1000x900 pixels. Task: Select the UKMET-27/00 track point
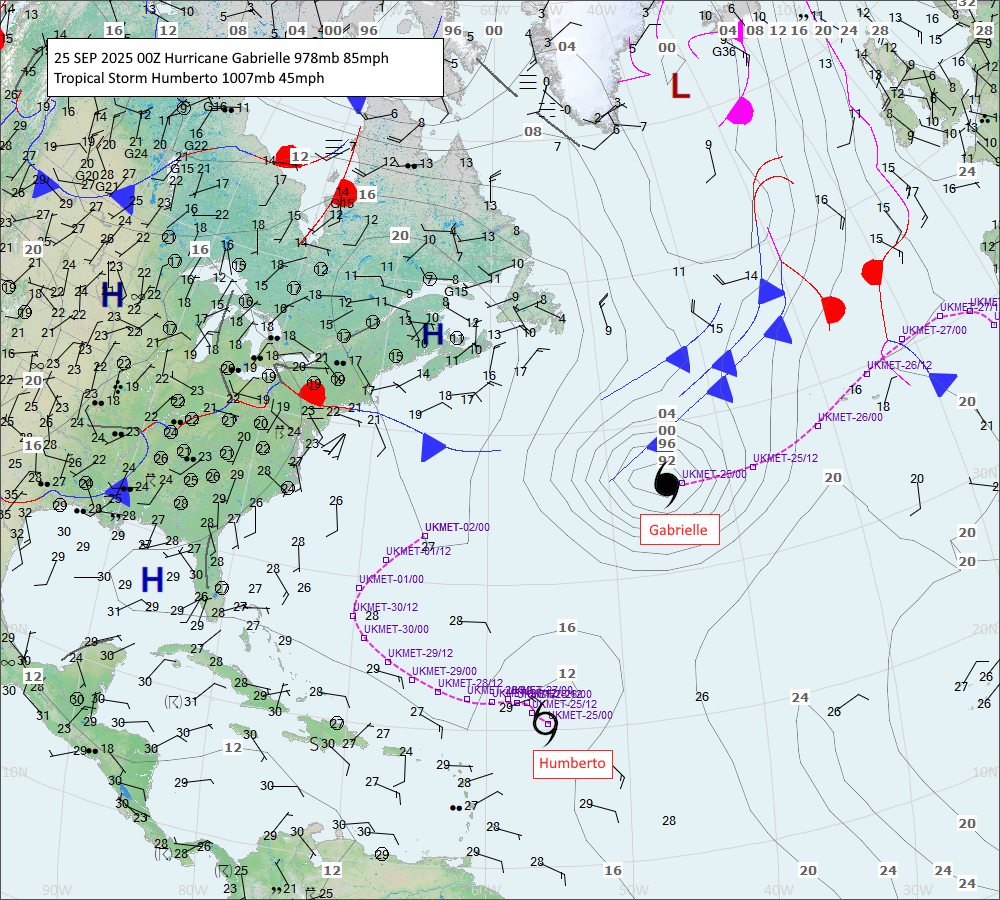coord(901,339)
